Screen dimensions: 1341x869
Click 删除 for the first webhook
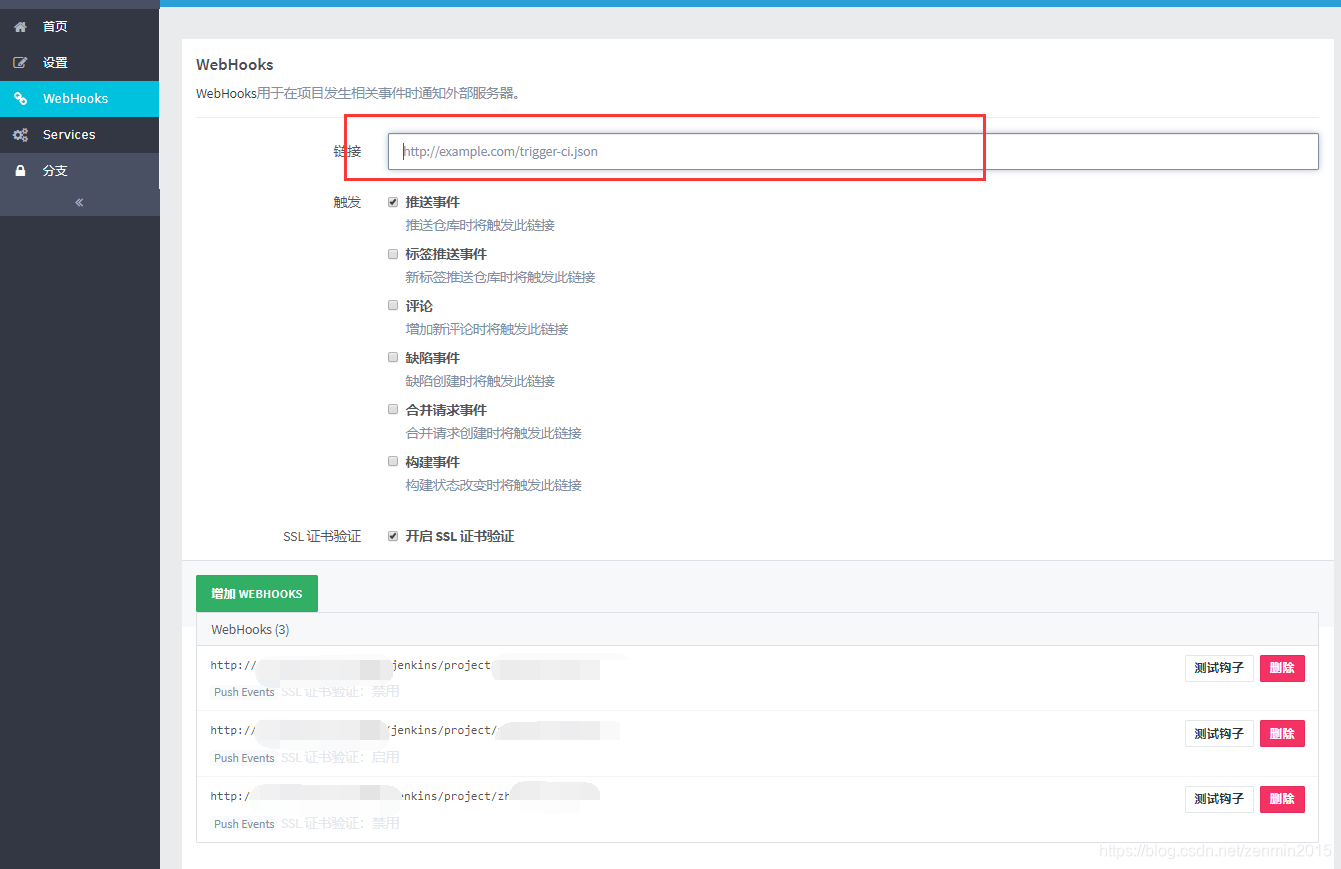click(x=1282, y=668)
